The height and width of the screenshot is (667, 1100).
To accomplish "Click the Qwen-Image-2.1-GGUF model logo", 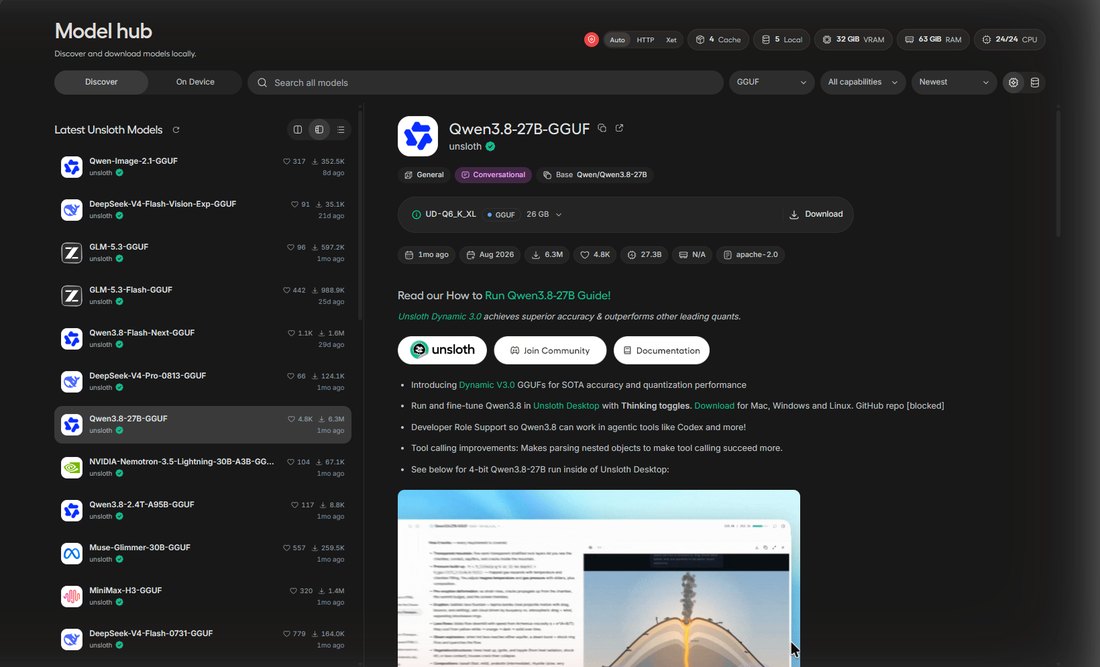I will tap(72, 167).
